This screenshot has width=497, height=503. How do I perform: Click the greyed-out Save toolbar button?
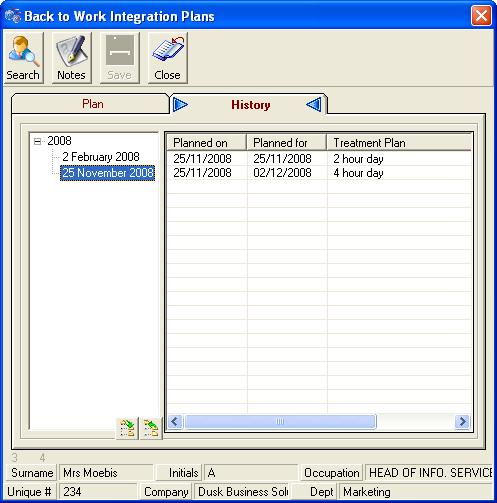[119, 58]
